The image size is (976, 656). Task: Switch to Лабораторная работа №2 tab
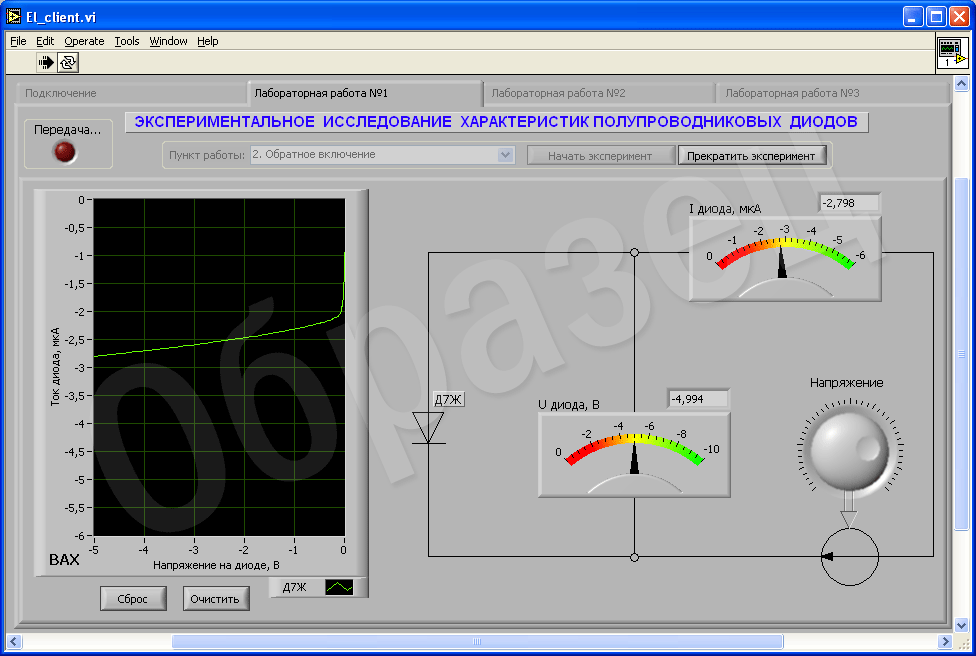pyautogui.click(x=599, y=93)
